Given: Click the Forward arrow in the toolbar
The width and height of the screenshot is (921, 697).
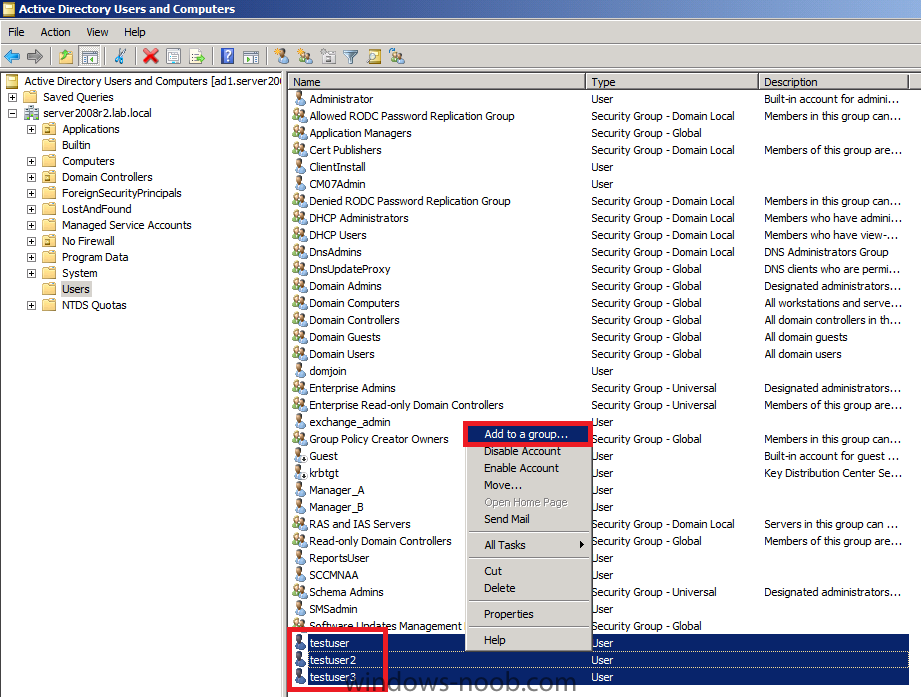Looking at the screenshot, I should coord(35,56).
